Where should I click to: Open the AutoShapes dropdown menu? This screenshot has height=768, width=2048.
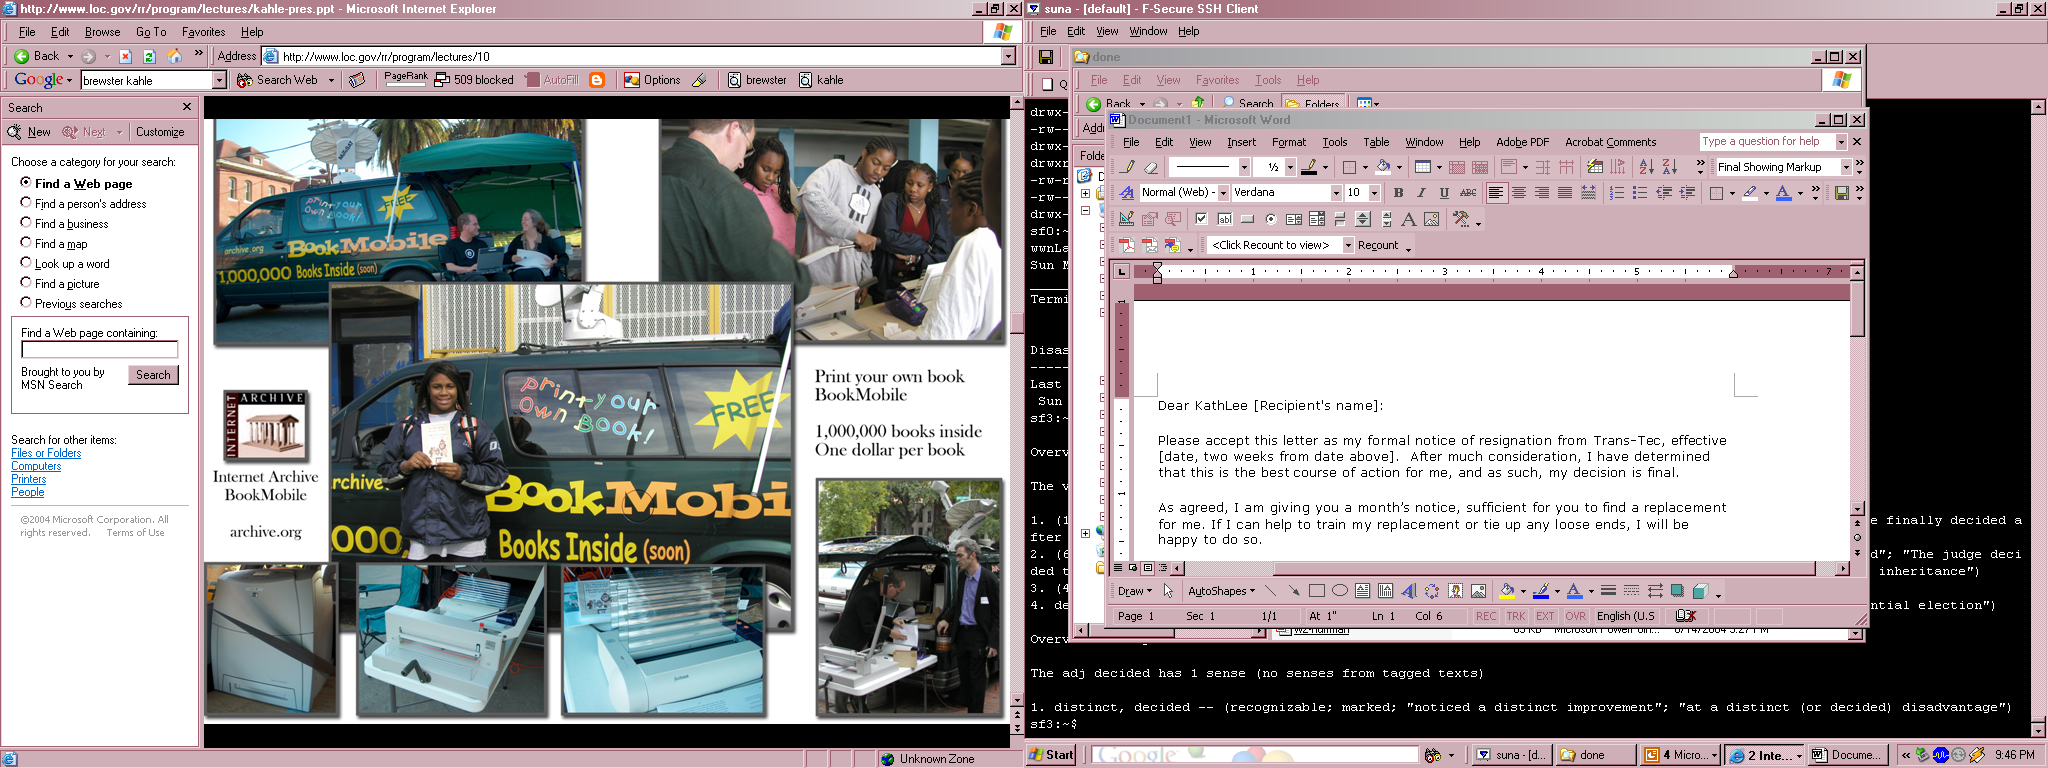tap(1220, 591)
